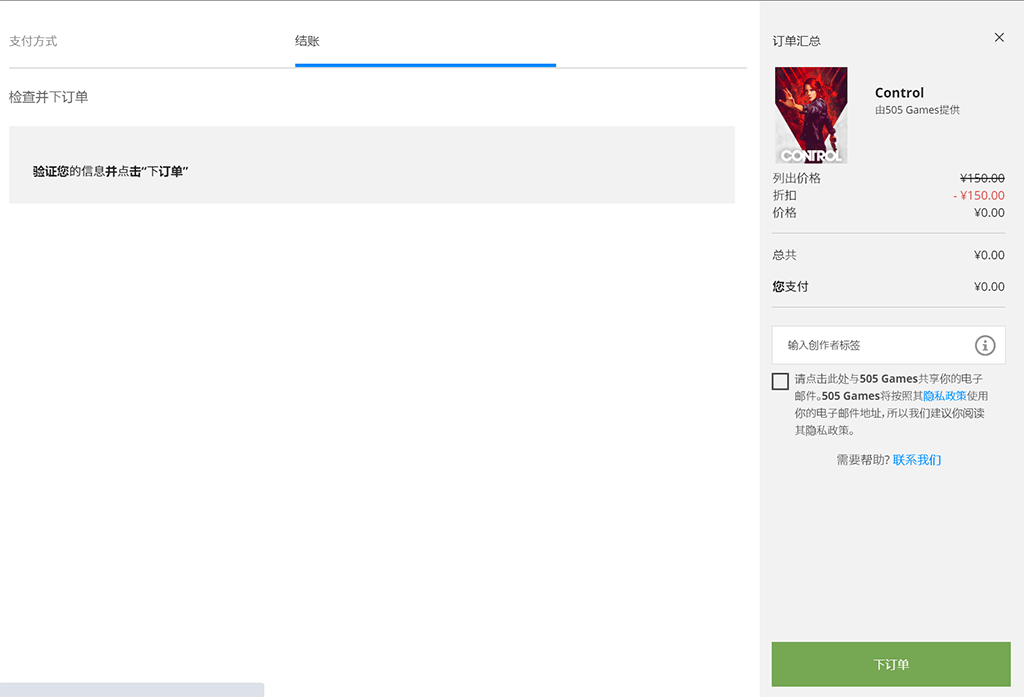
Task: Click the 检查并下订单 section heading
Action: click(x=49, y=97)
